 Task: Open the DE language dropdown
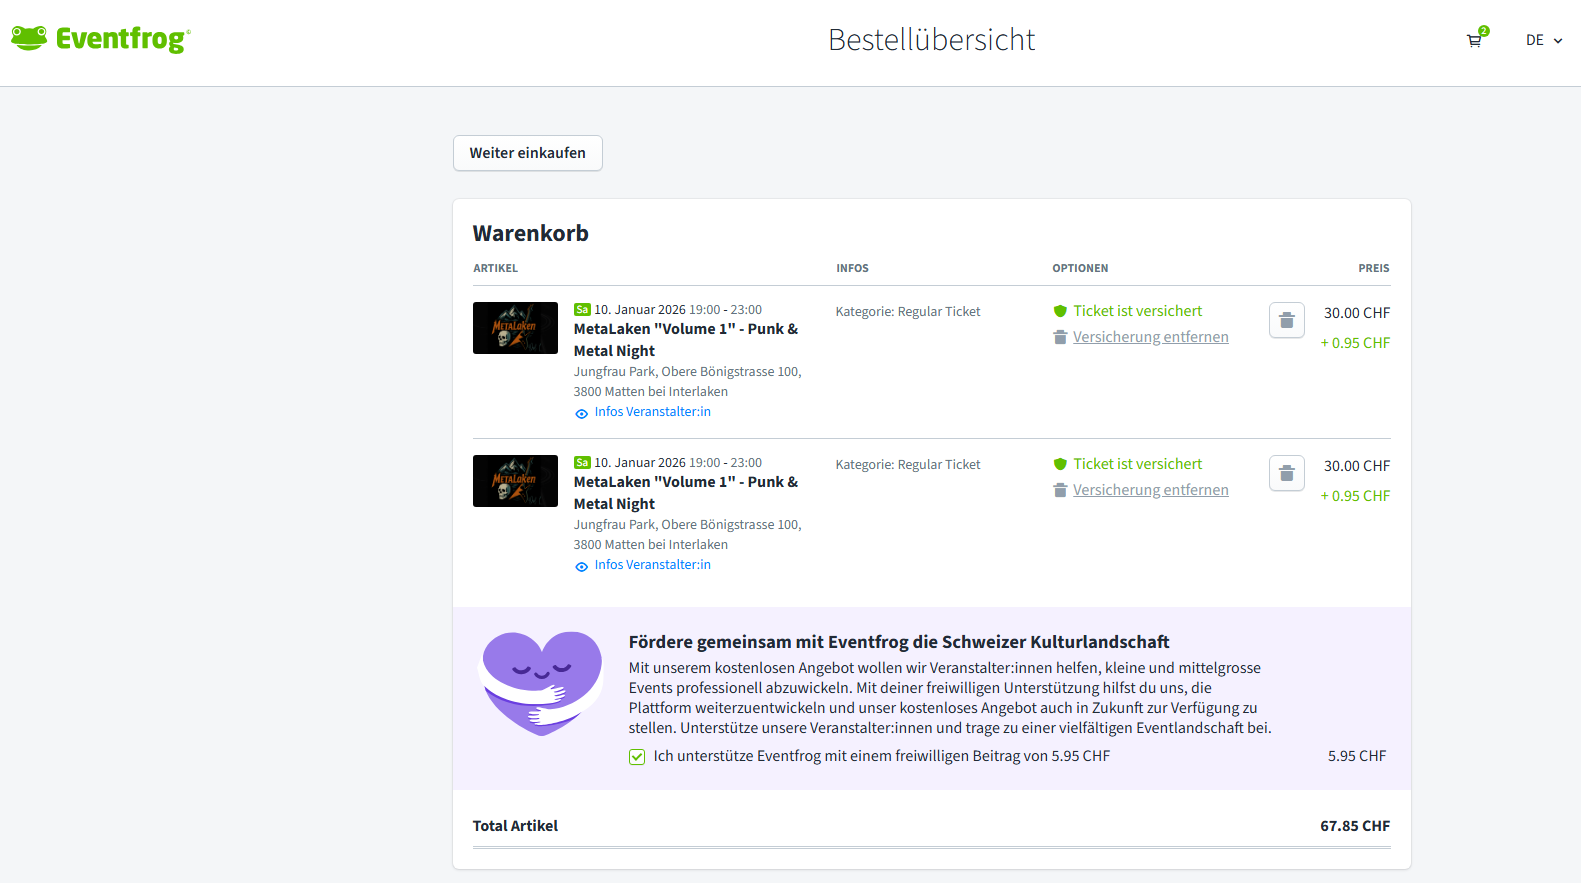1543,41
